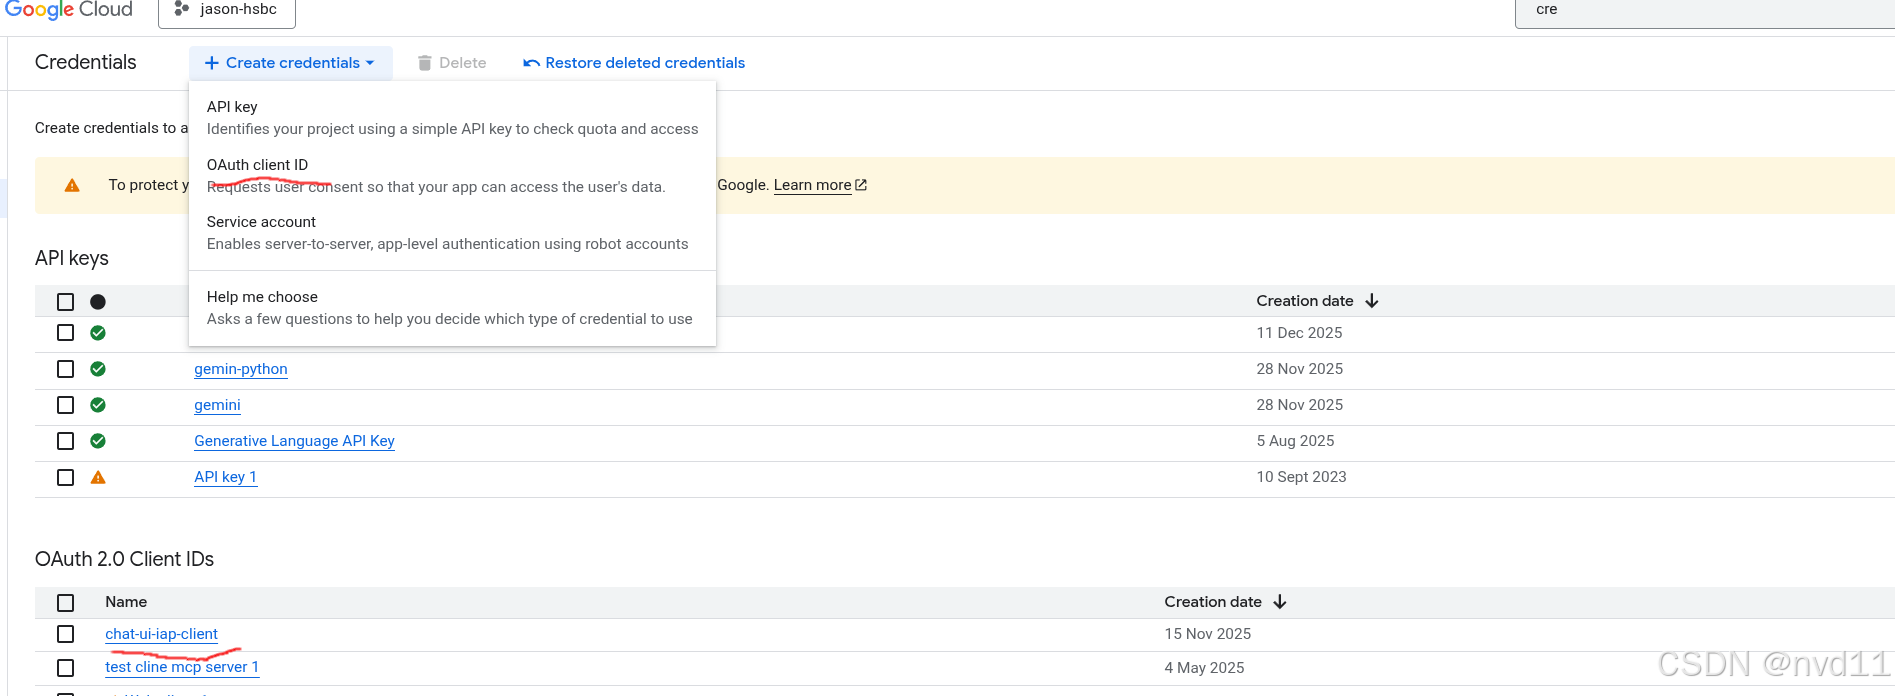Open Generative Language API Key link
Viewport: 1895px width, 696px height.
[294, 441]
